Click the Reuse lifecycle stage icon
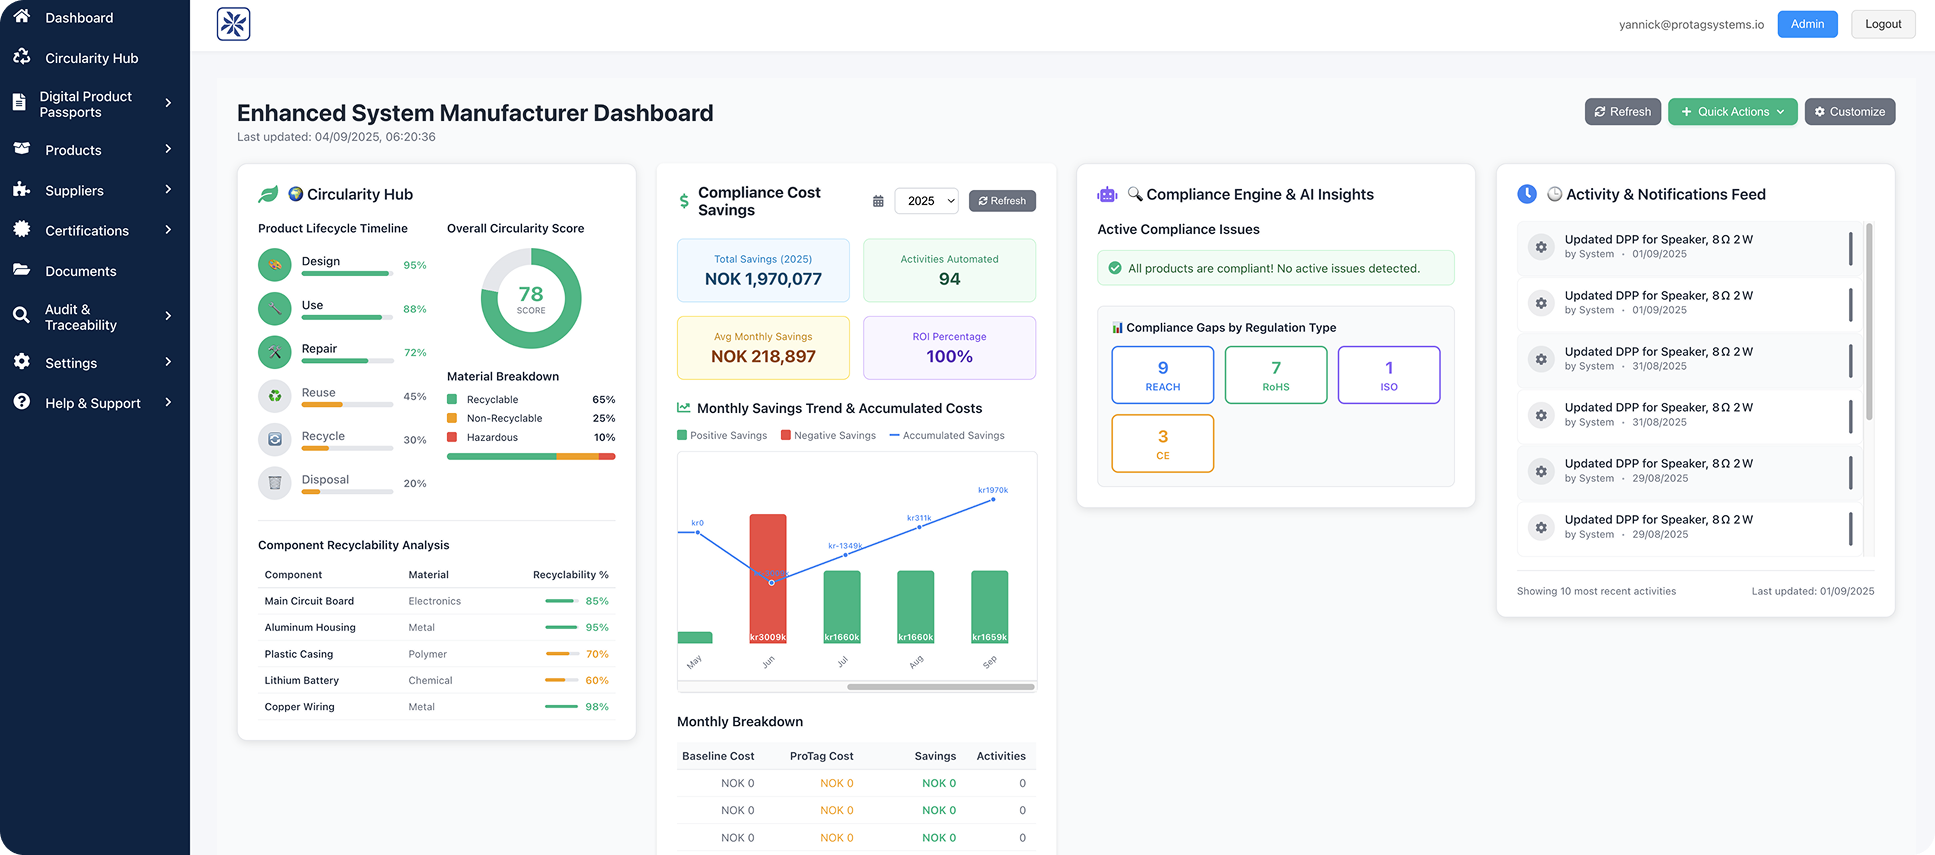This screenshot has height=855, width=1935. click(x=275, y=396)
